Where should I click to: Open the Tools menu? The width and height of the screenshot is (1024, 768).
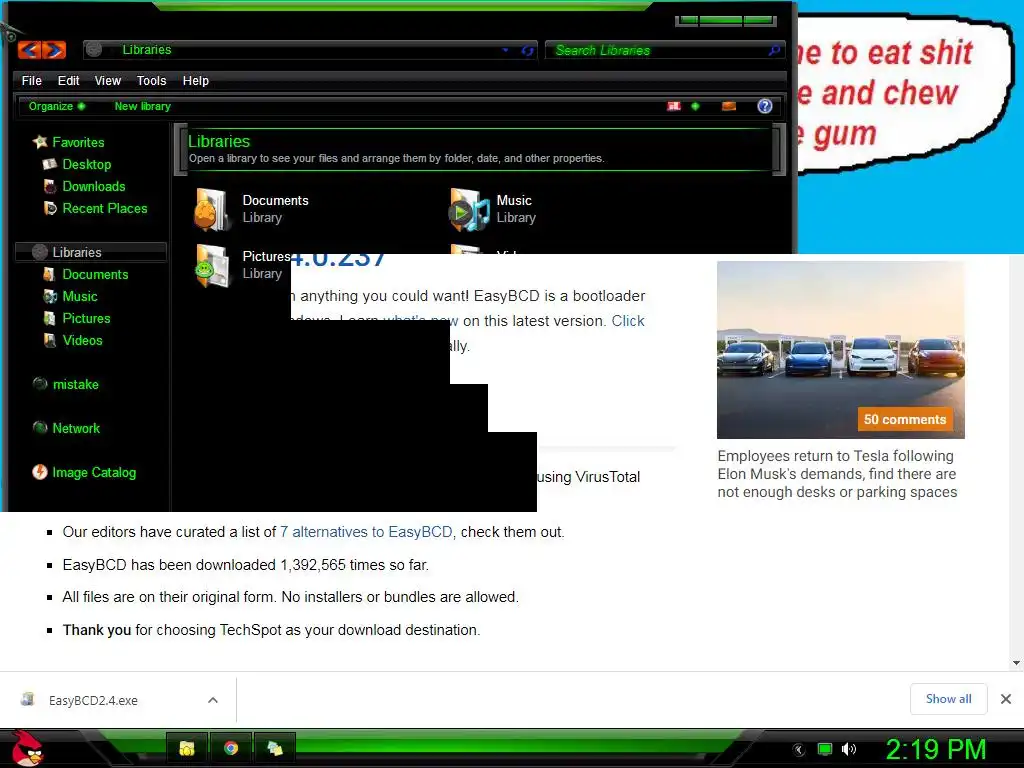152,80
